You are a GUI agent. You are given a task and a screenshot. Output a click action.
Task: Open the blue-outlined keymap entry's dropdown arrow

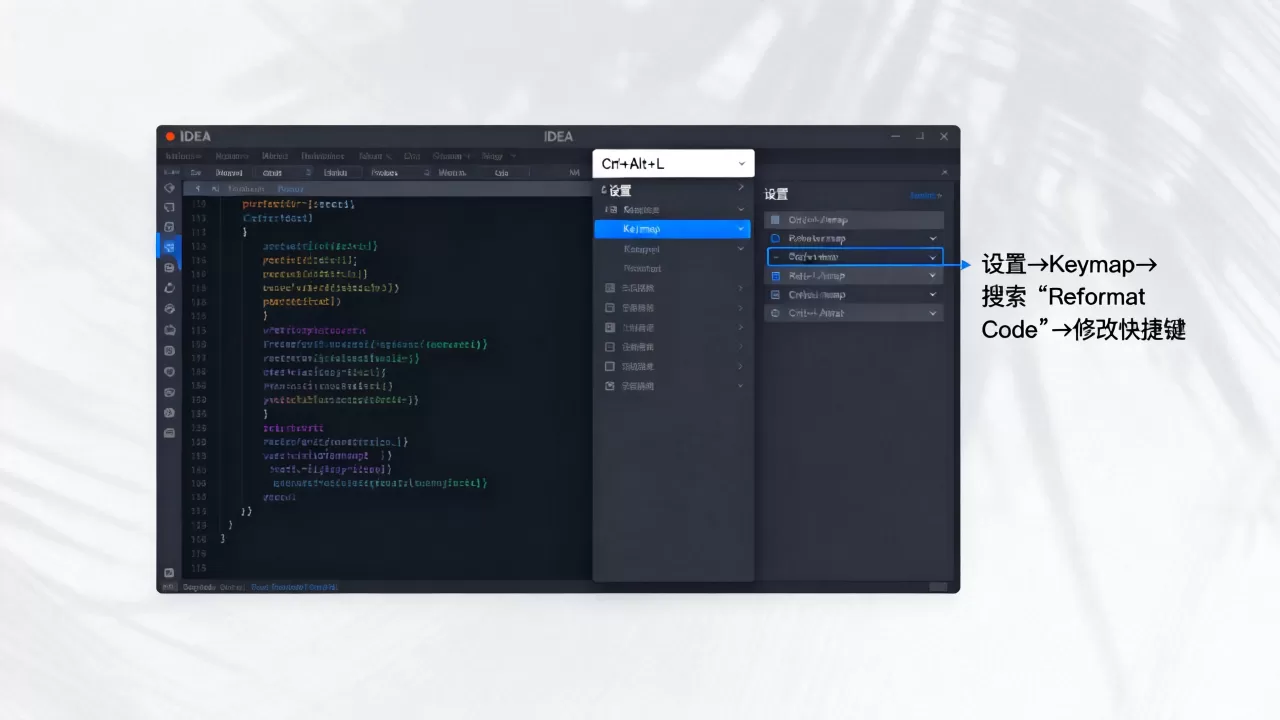tap(933, 257)
